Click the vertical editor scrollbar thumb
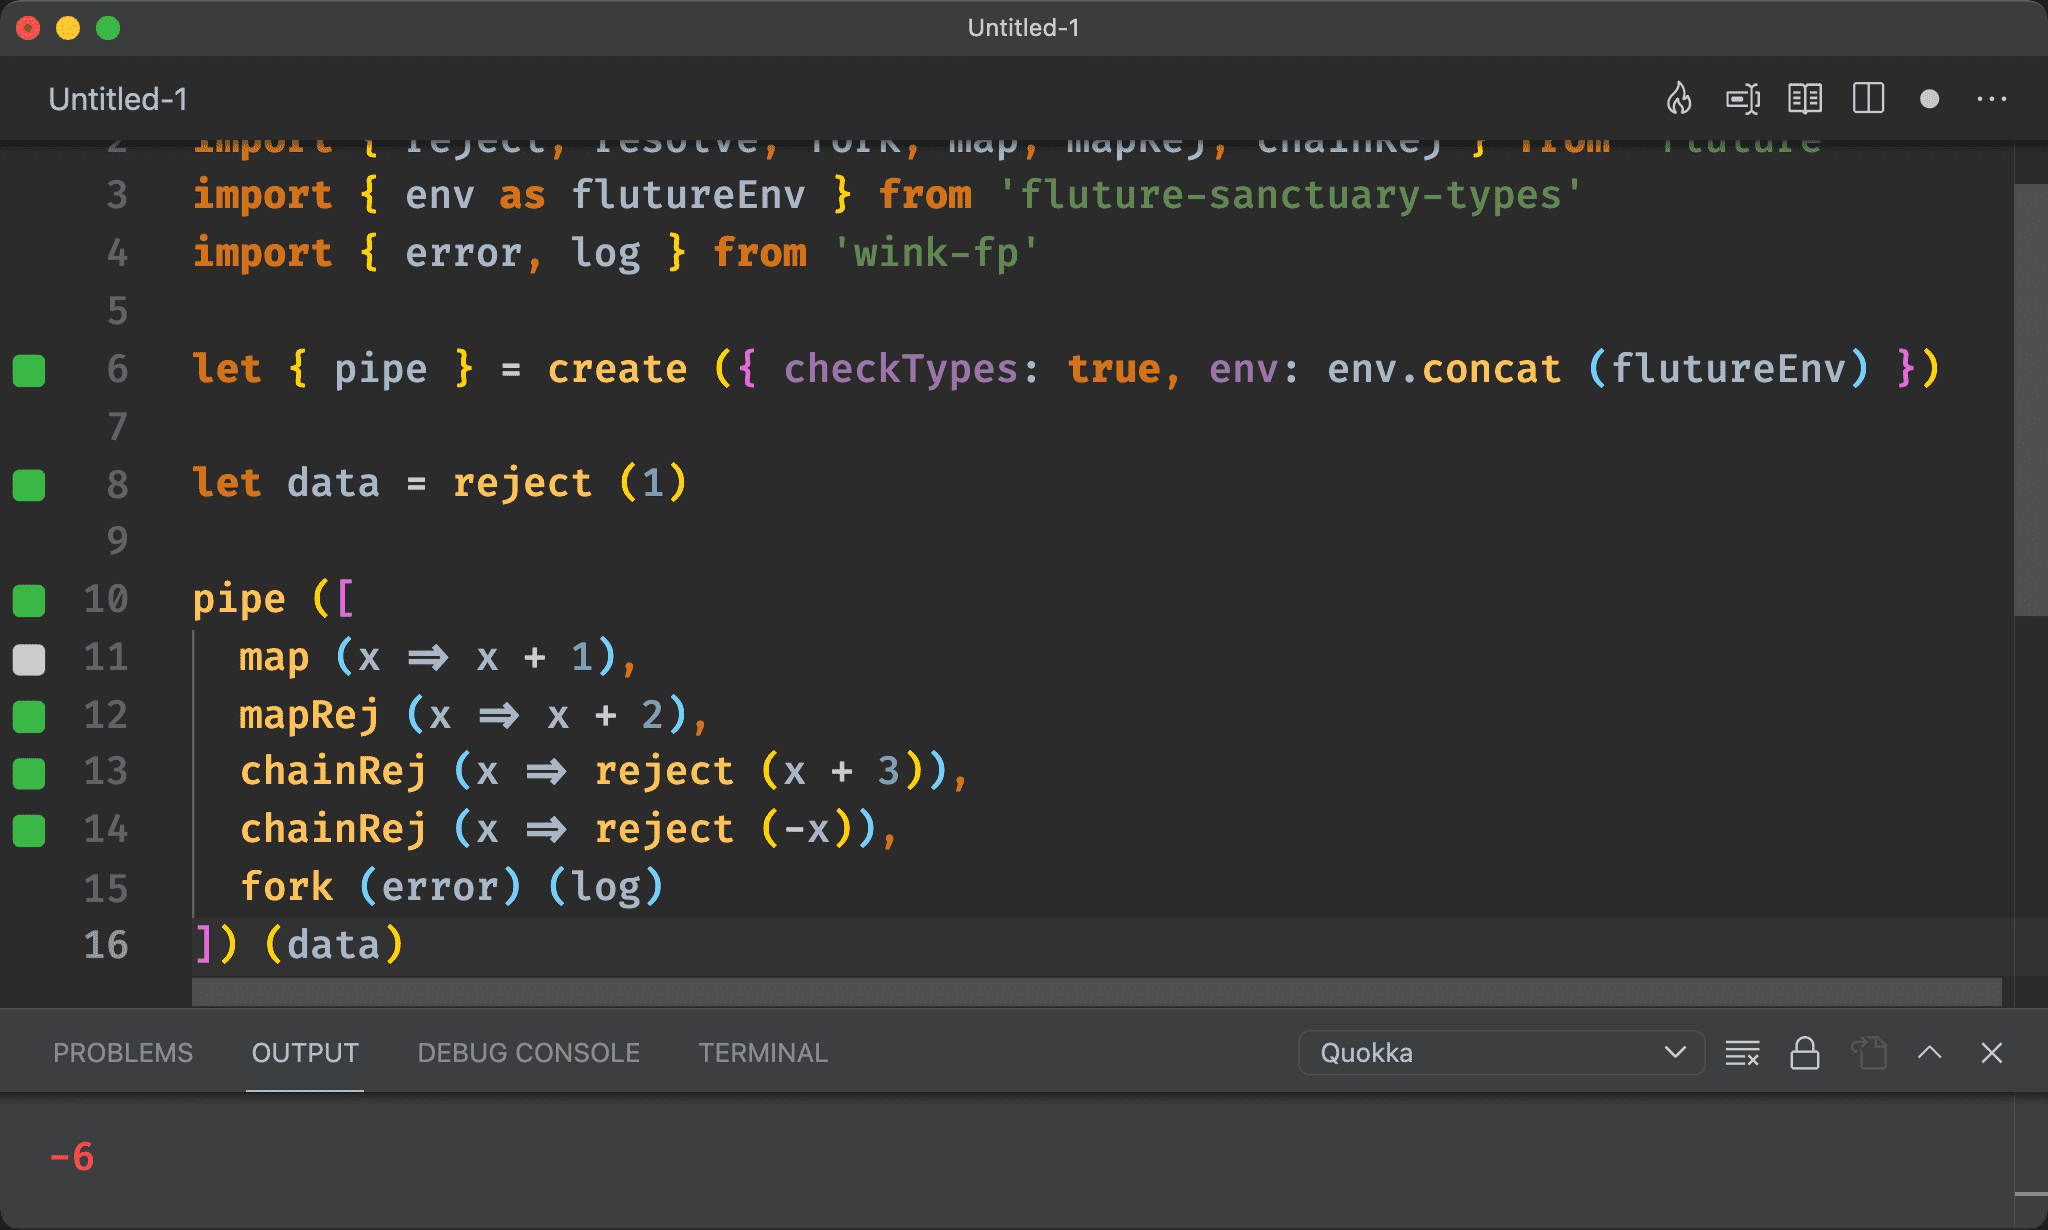The height and width of the screenshot is (1230, 2048). click(2030, 400)
